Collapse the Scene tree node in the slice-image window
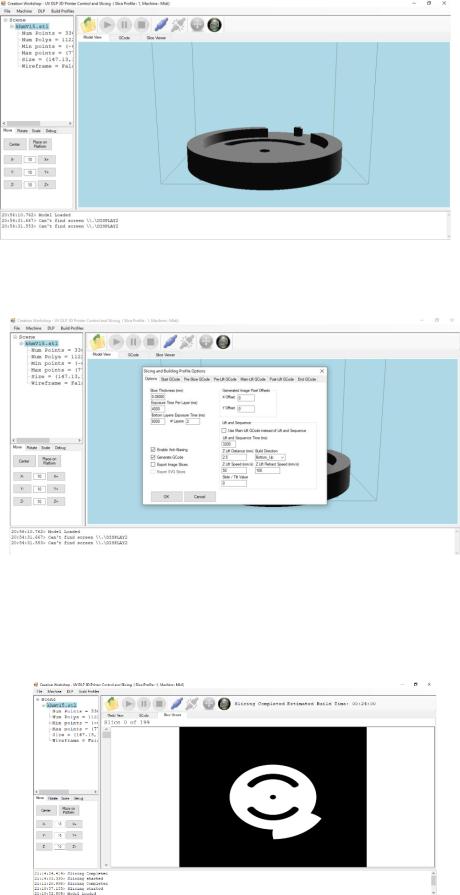 tap(38, 699)
